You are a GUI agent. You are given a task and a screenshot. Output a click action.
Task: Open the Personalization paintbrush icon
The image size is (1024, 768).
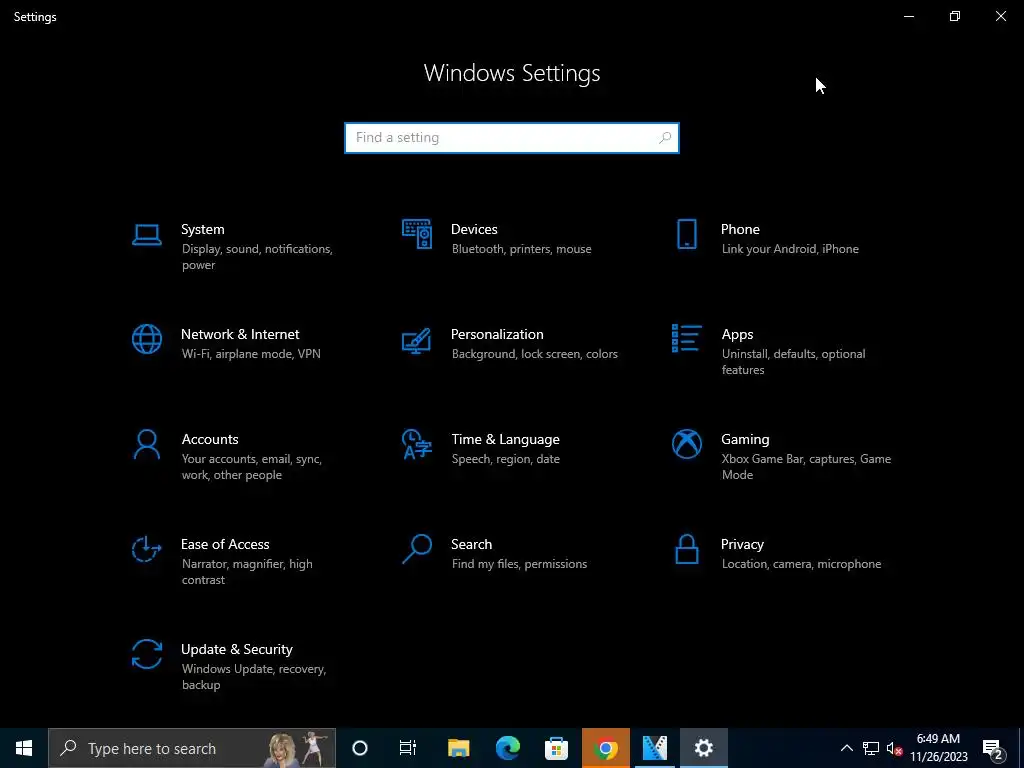(x=417, y=340)
